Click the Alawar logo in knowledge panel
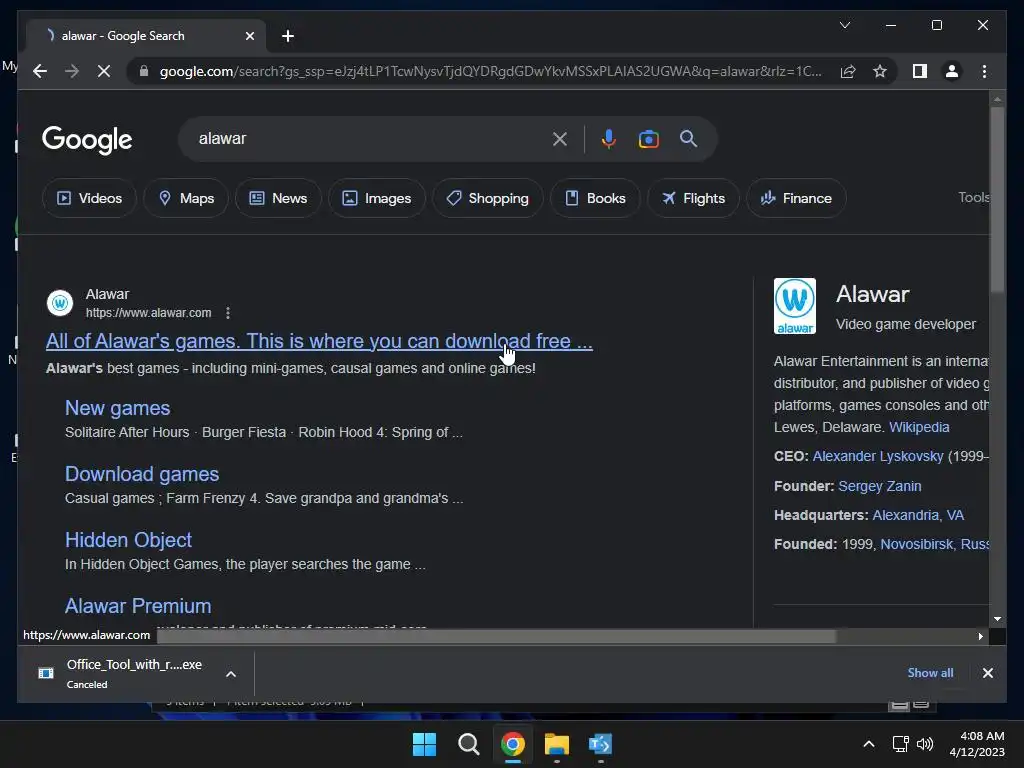Viewport: 1024px width, 768px height. pos(795,306)
